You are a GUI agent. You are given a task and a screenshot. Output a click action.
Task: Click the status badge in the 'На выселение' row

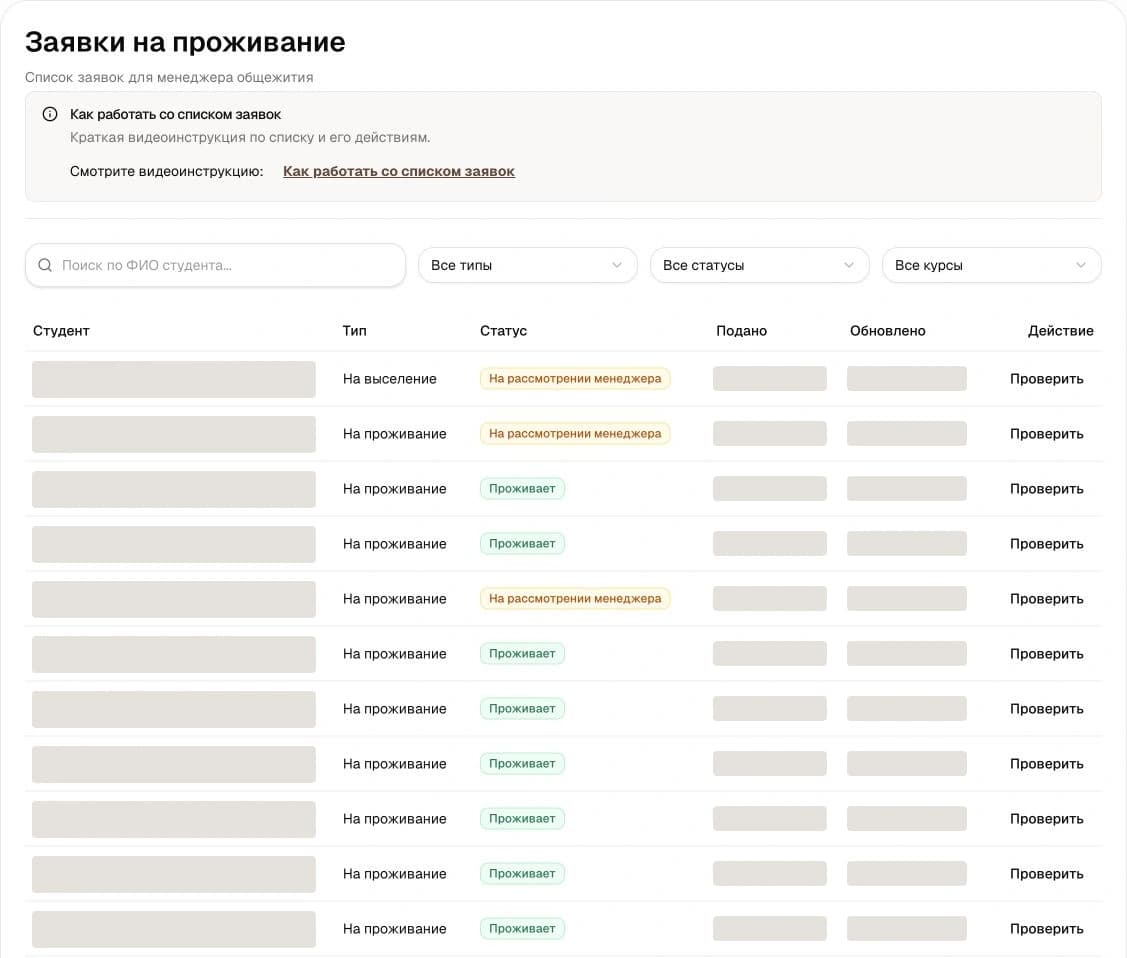pyautogui.click(x=574, y=379)
